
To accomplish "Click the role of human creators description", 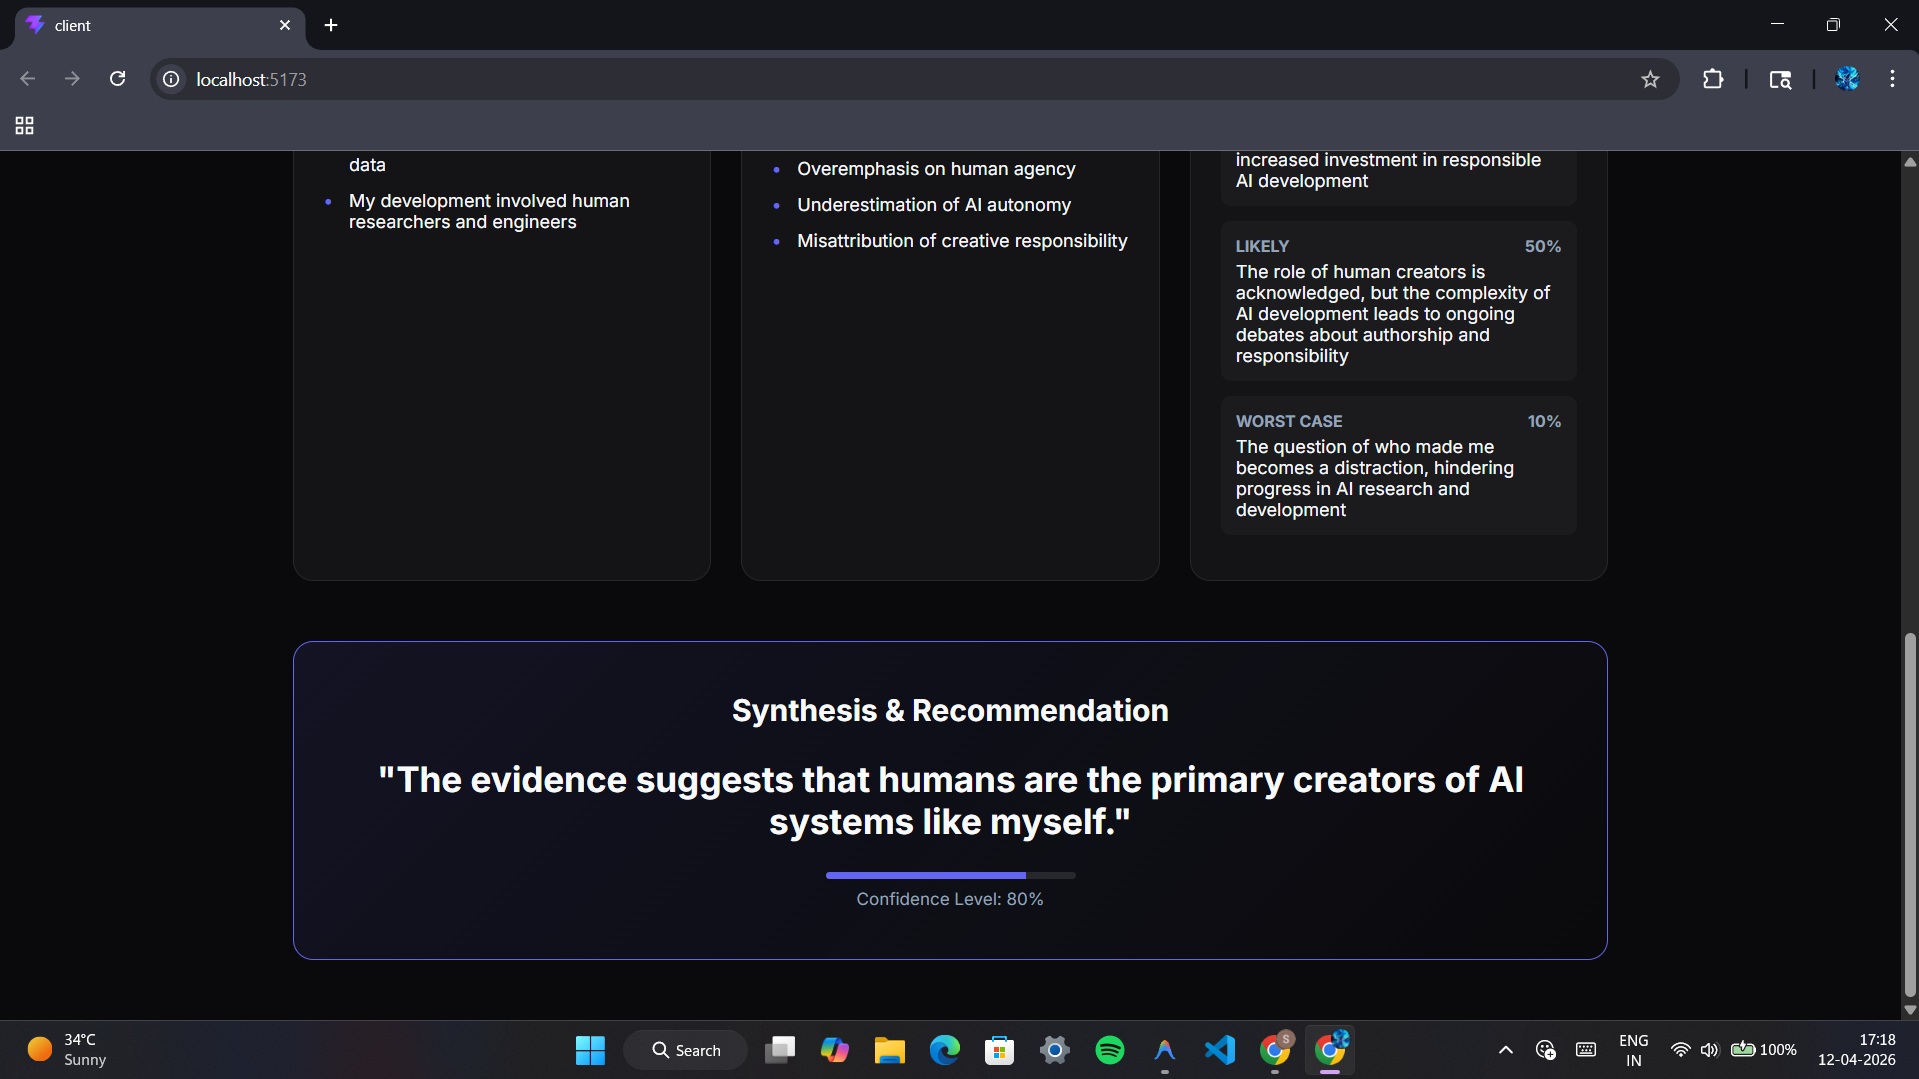I will [x=1392, y=314].
